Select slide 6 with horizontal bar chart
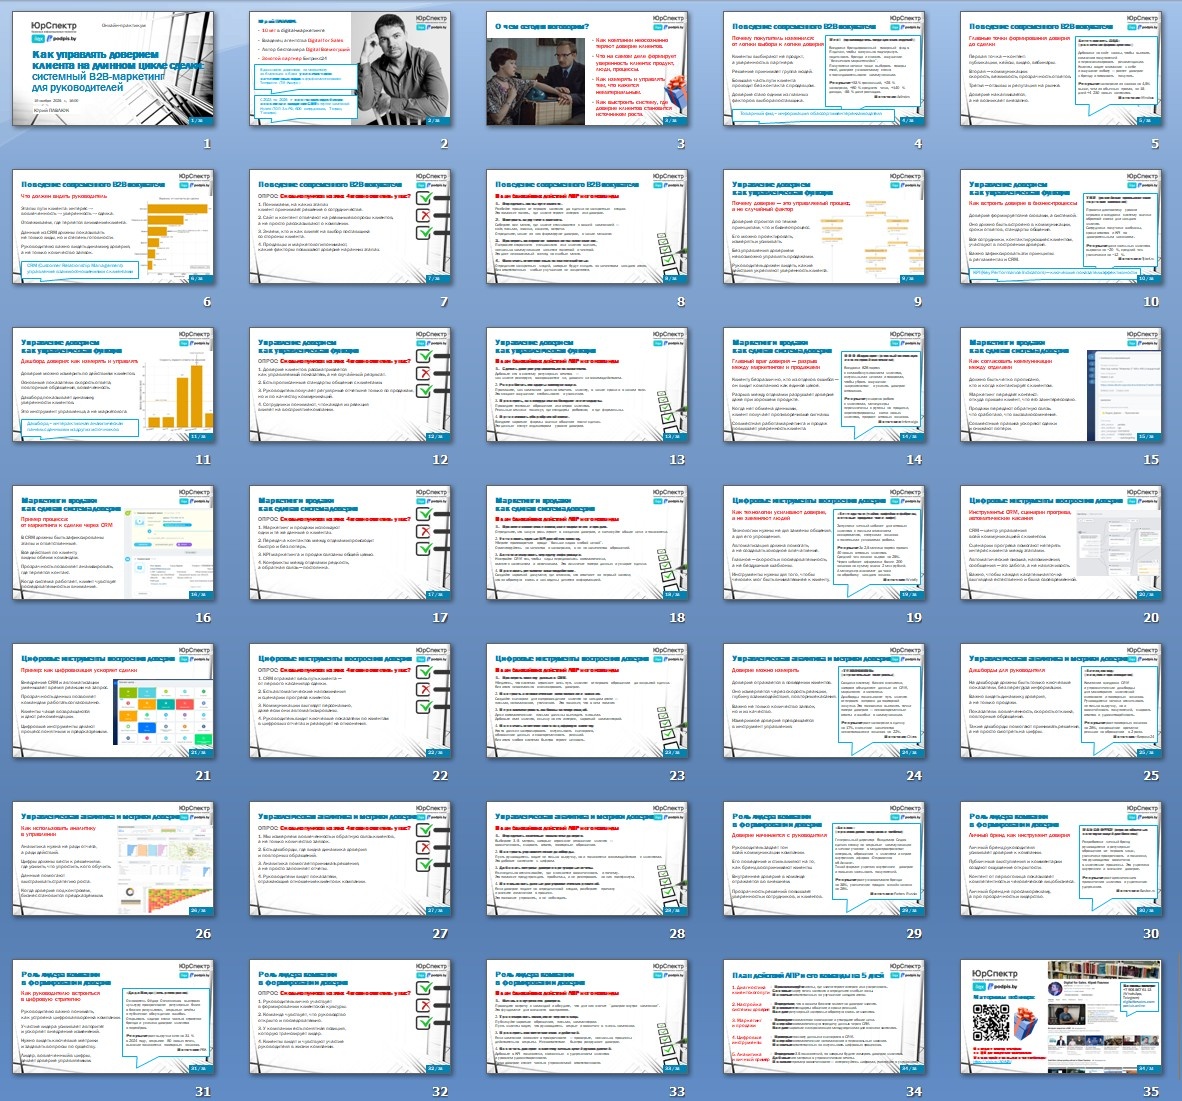This screenshot has width=1182, height=1101. tap(113, 227)
